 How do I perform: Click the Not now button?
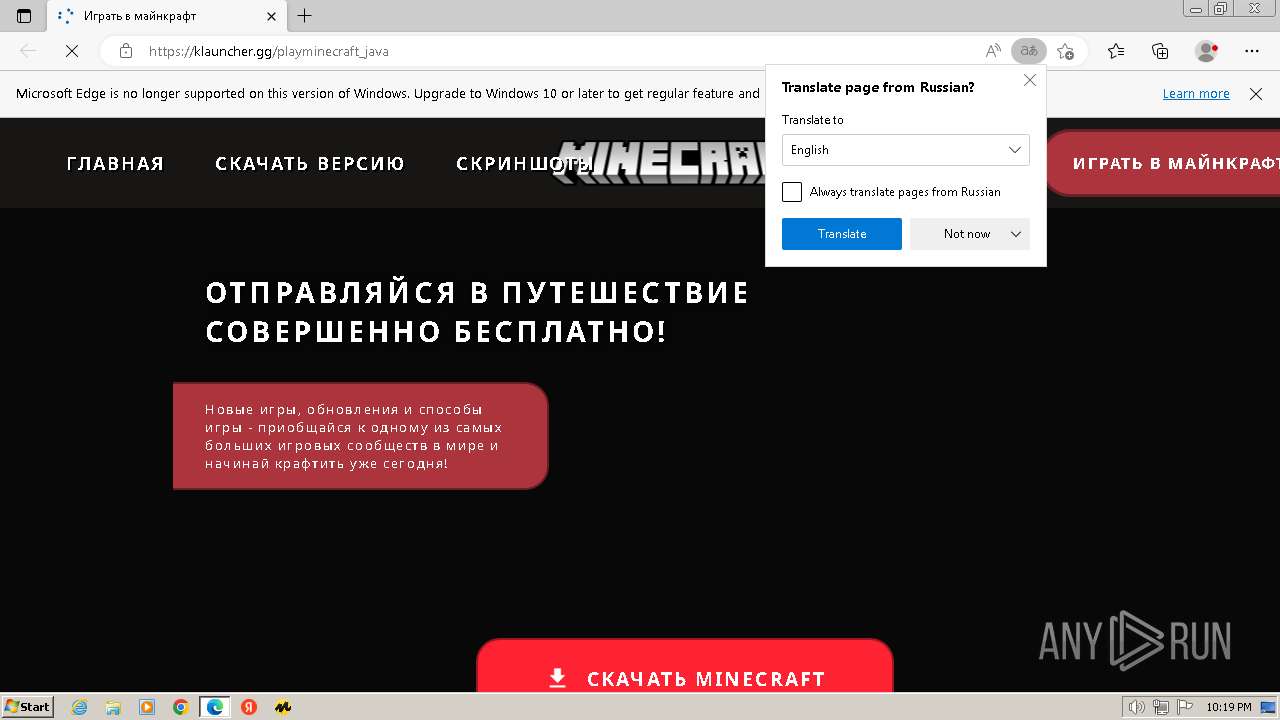coord(967,234)
